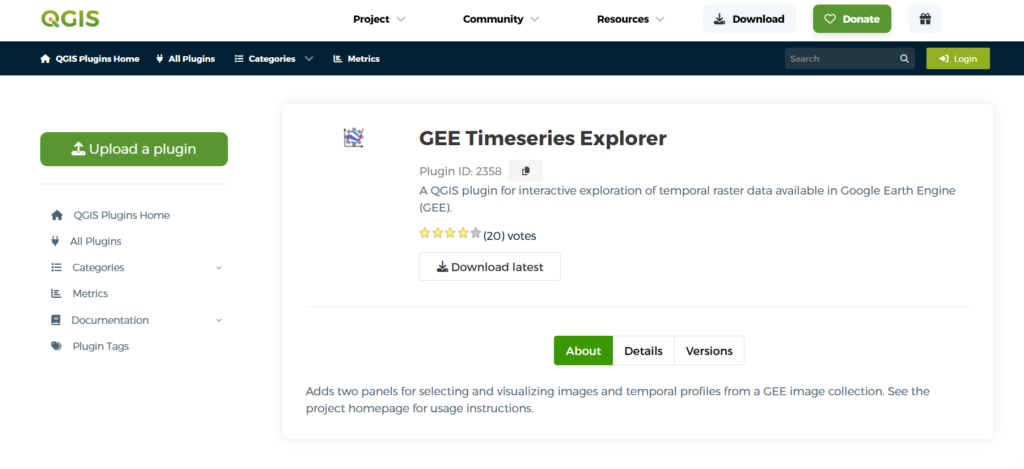The height and width of the screenshot is (469, 1024).
Task: Click the house icon in the navbar
Action: tap(45, 59)
